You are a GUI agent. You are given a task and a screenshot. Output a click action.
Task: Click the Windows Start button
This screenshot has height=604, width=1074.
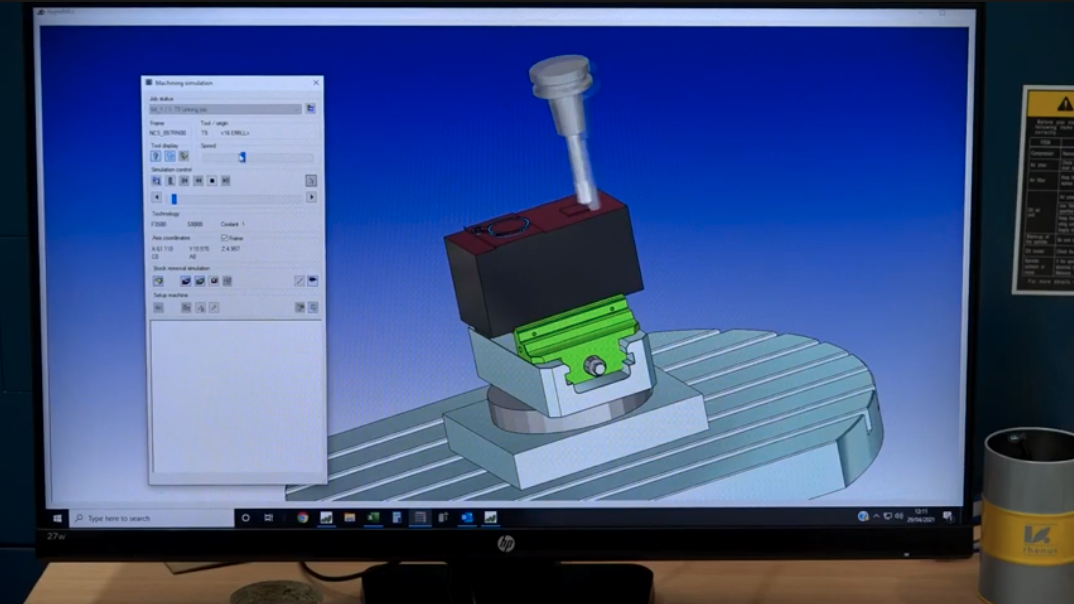[57, 518]
